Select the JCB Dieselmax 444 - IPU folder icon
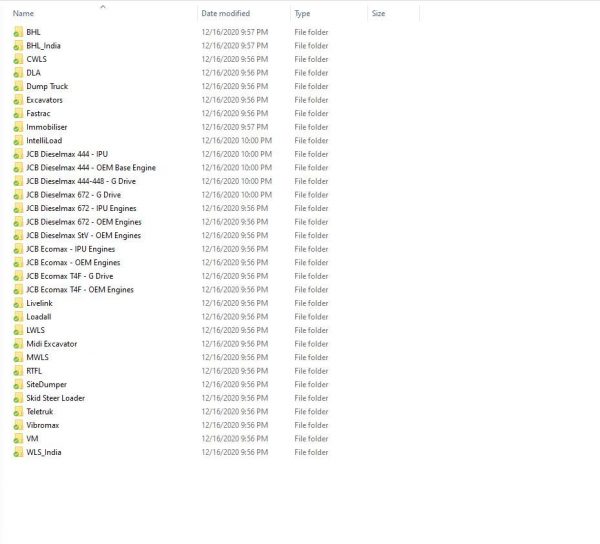 pos(18,154)
